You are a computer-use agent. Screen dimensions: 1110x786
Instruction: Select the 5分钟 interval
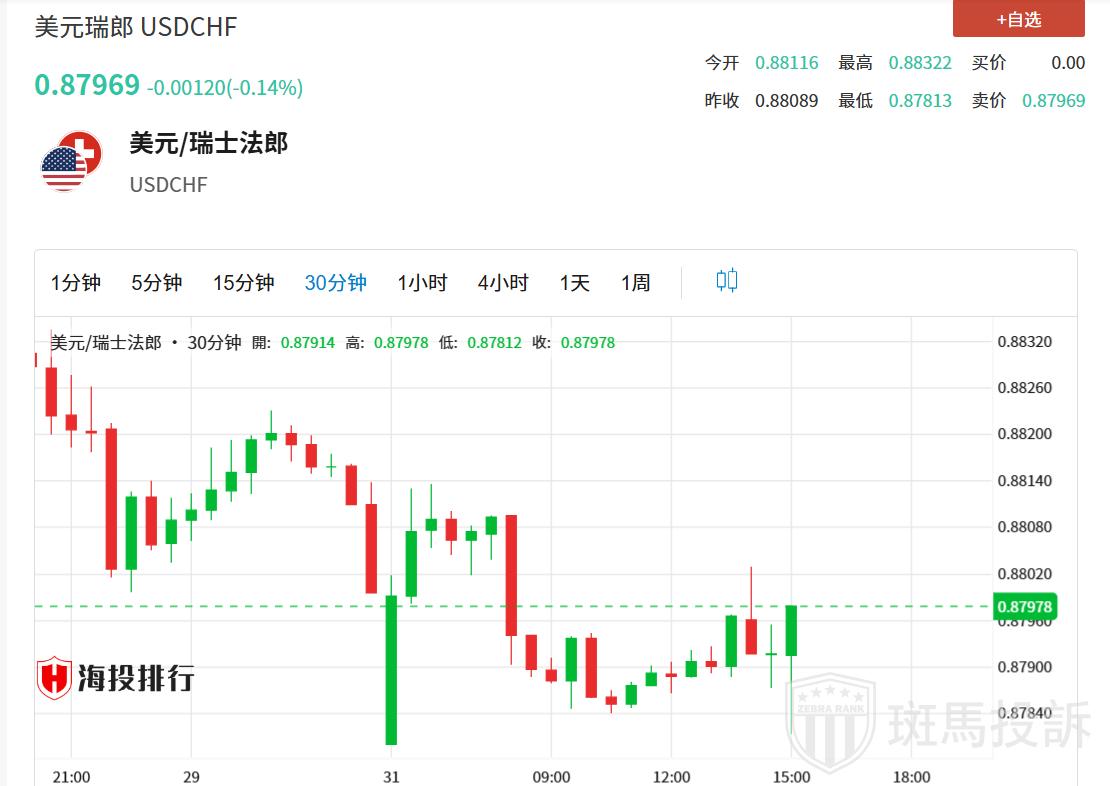(156, 283)
